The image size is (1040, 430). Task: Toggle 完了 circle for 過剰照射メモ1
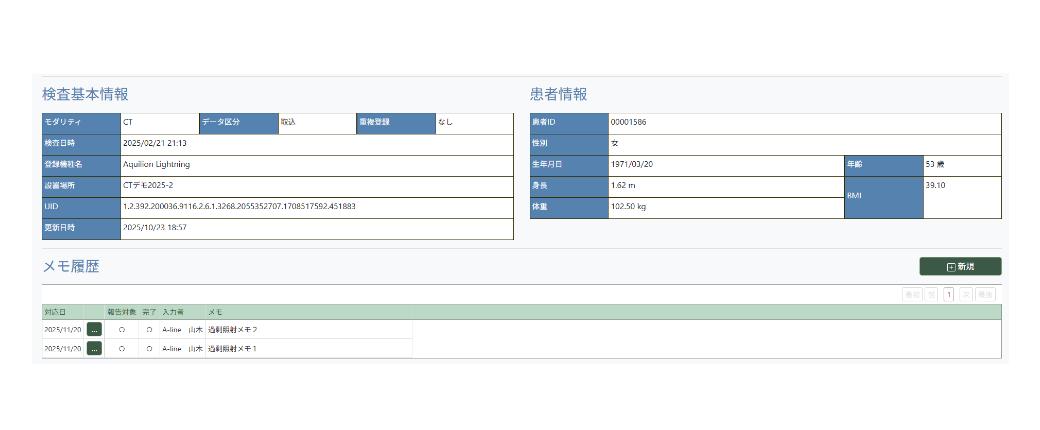point(149,348)
